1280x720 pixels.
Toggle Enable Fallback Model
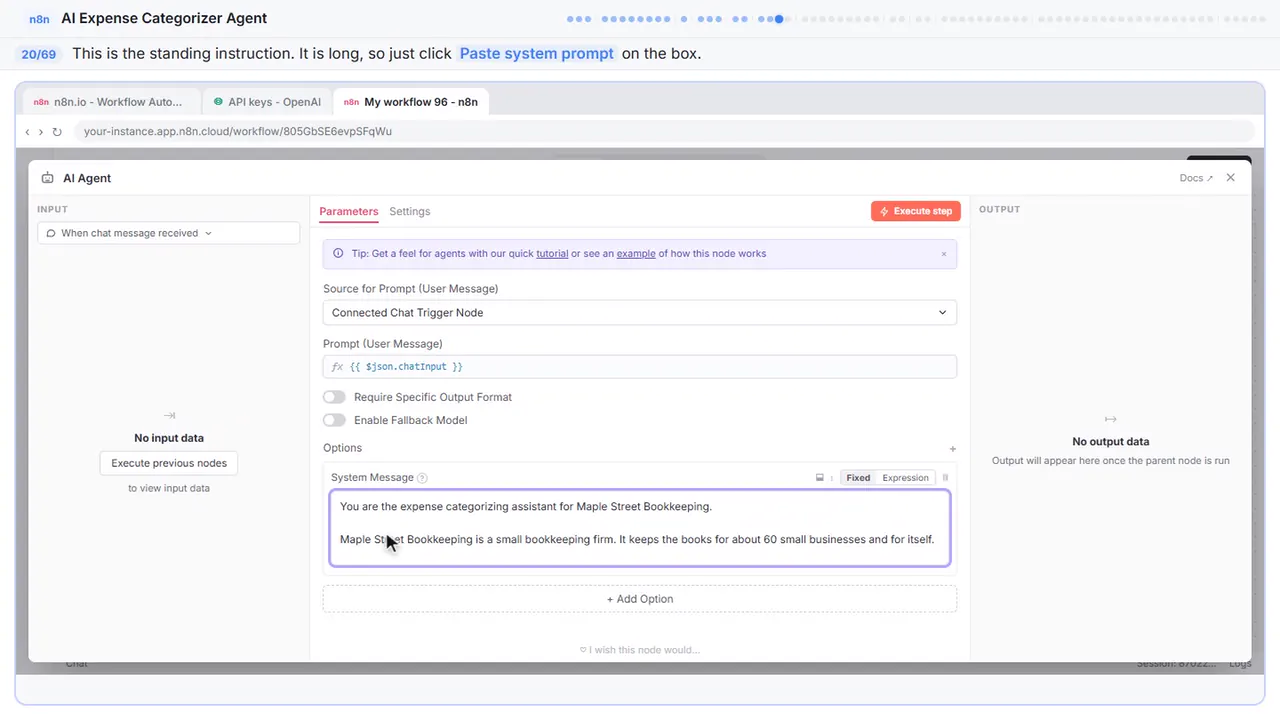pyautogui.click(x=334, y=420)
